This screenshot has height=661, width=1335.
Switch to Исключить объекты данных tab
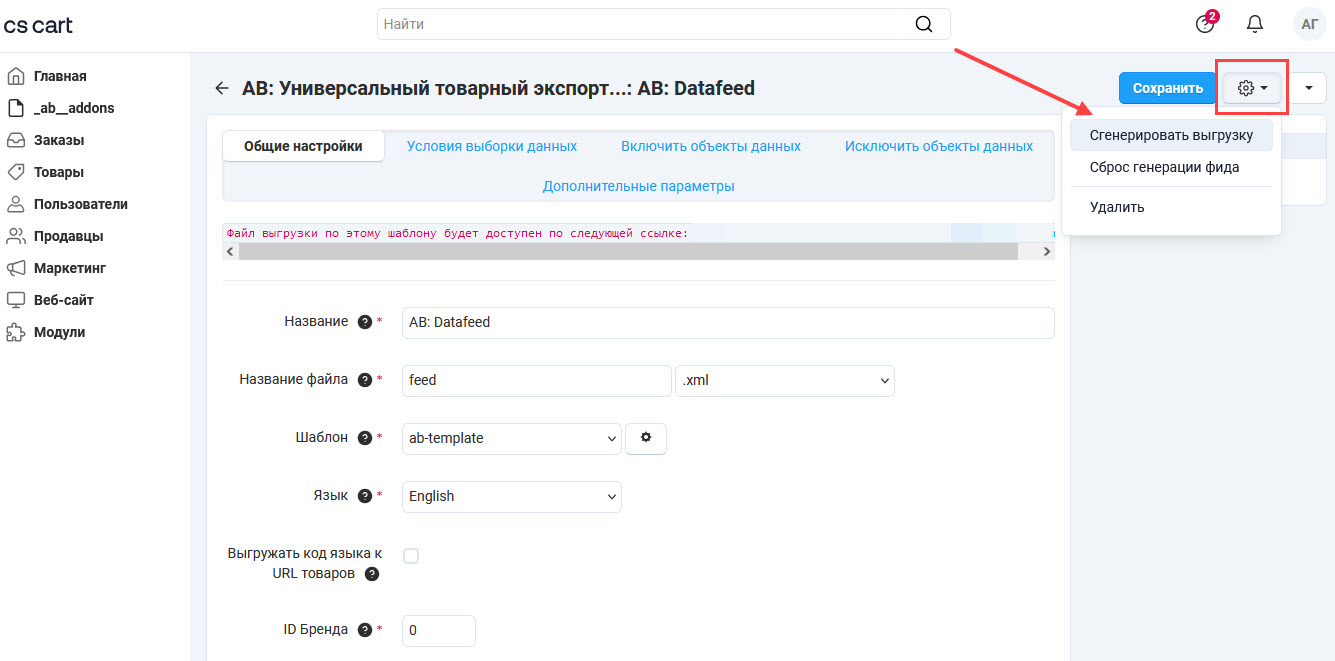[x=939, y=146]
